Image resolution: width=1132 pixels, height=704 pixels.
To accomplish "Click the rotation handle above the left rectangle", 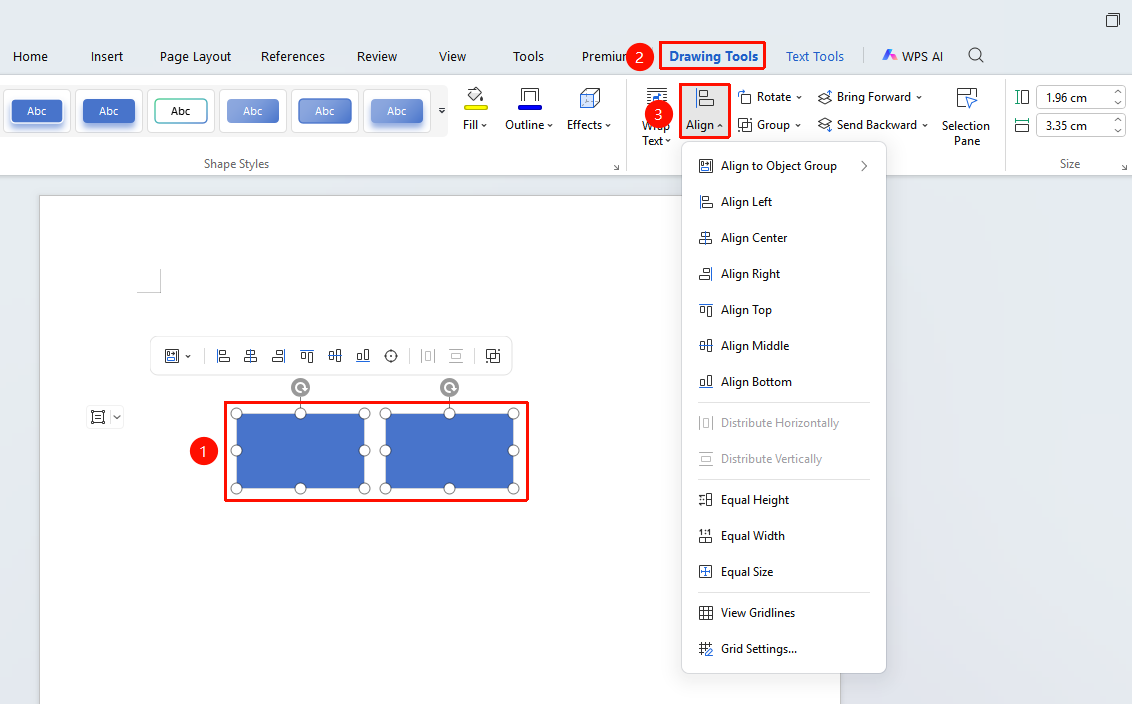I will 300,388.
